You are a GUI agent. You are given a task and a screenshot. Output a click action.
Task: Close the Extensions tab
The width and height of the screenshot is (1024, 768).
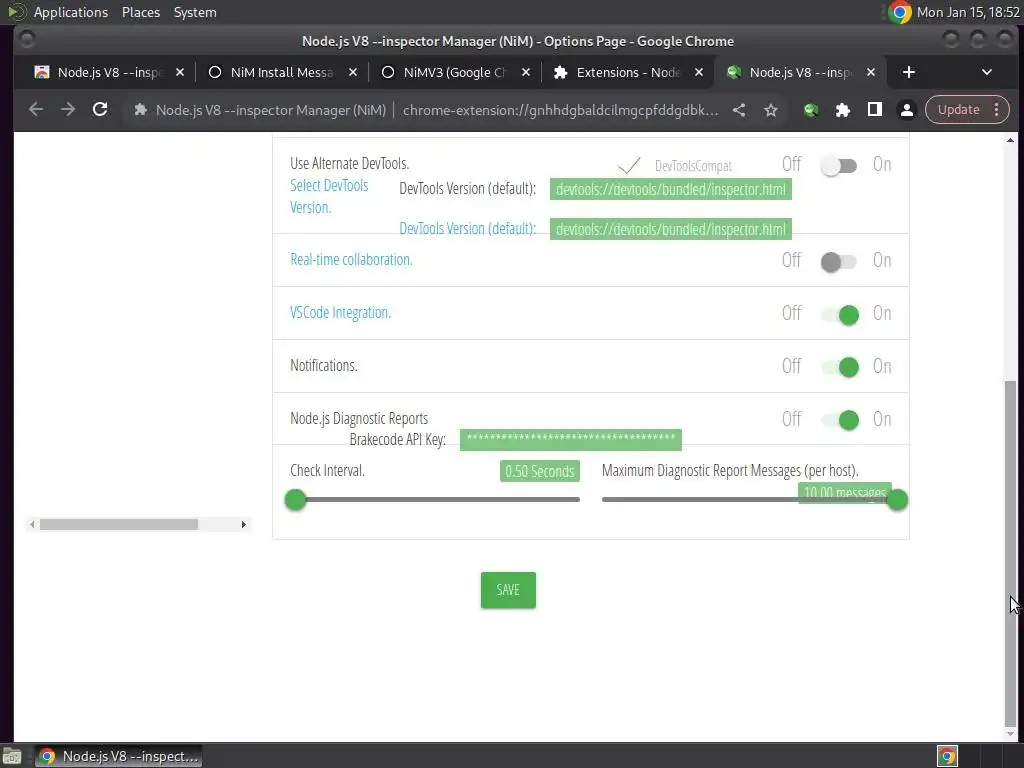(699, 72)
